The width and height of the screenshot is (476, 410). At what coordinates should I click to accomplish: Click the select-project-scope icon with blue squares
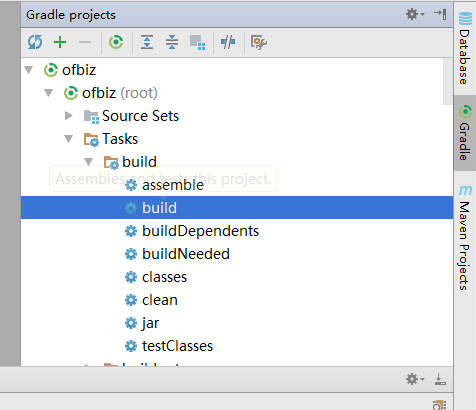coord(197,43)
